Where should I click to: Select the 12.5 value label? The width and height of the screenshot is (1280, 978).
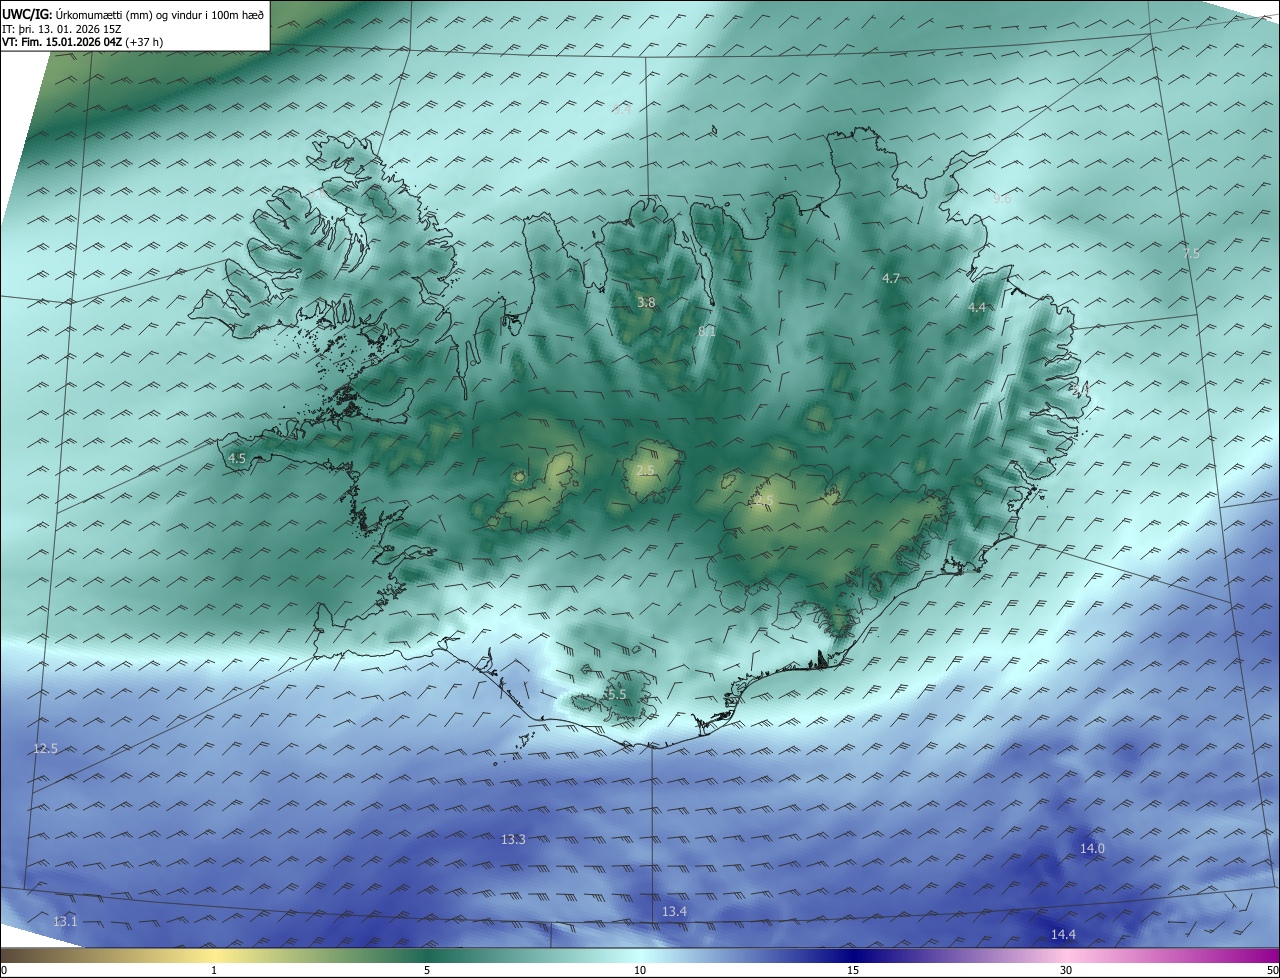click(x=46, y=748)
